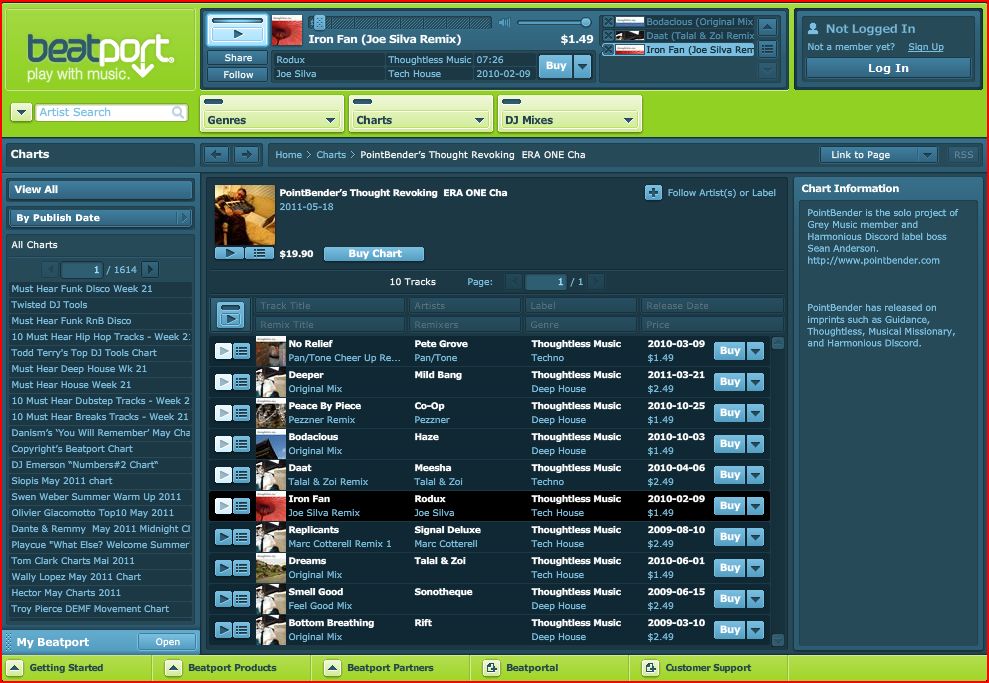Viewport: 989px width, 683px height.
Task: Open buy options arrow for No Relief
Action: (756, 351)
